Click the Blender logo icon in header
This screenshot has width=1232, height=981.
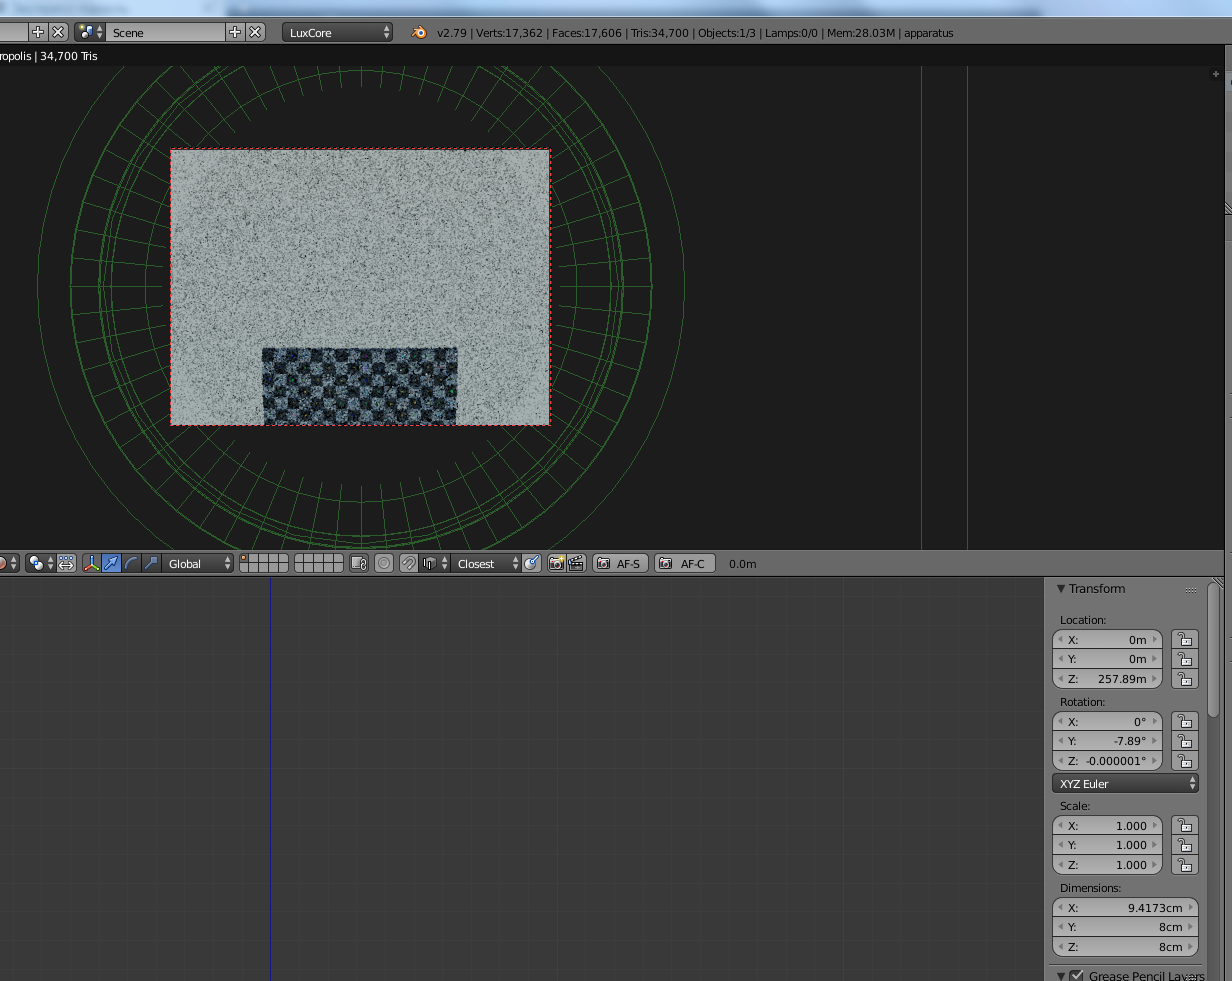pyautogui.click(x=419, y=33)
